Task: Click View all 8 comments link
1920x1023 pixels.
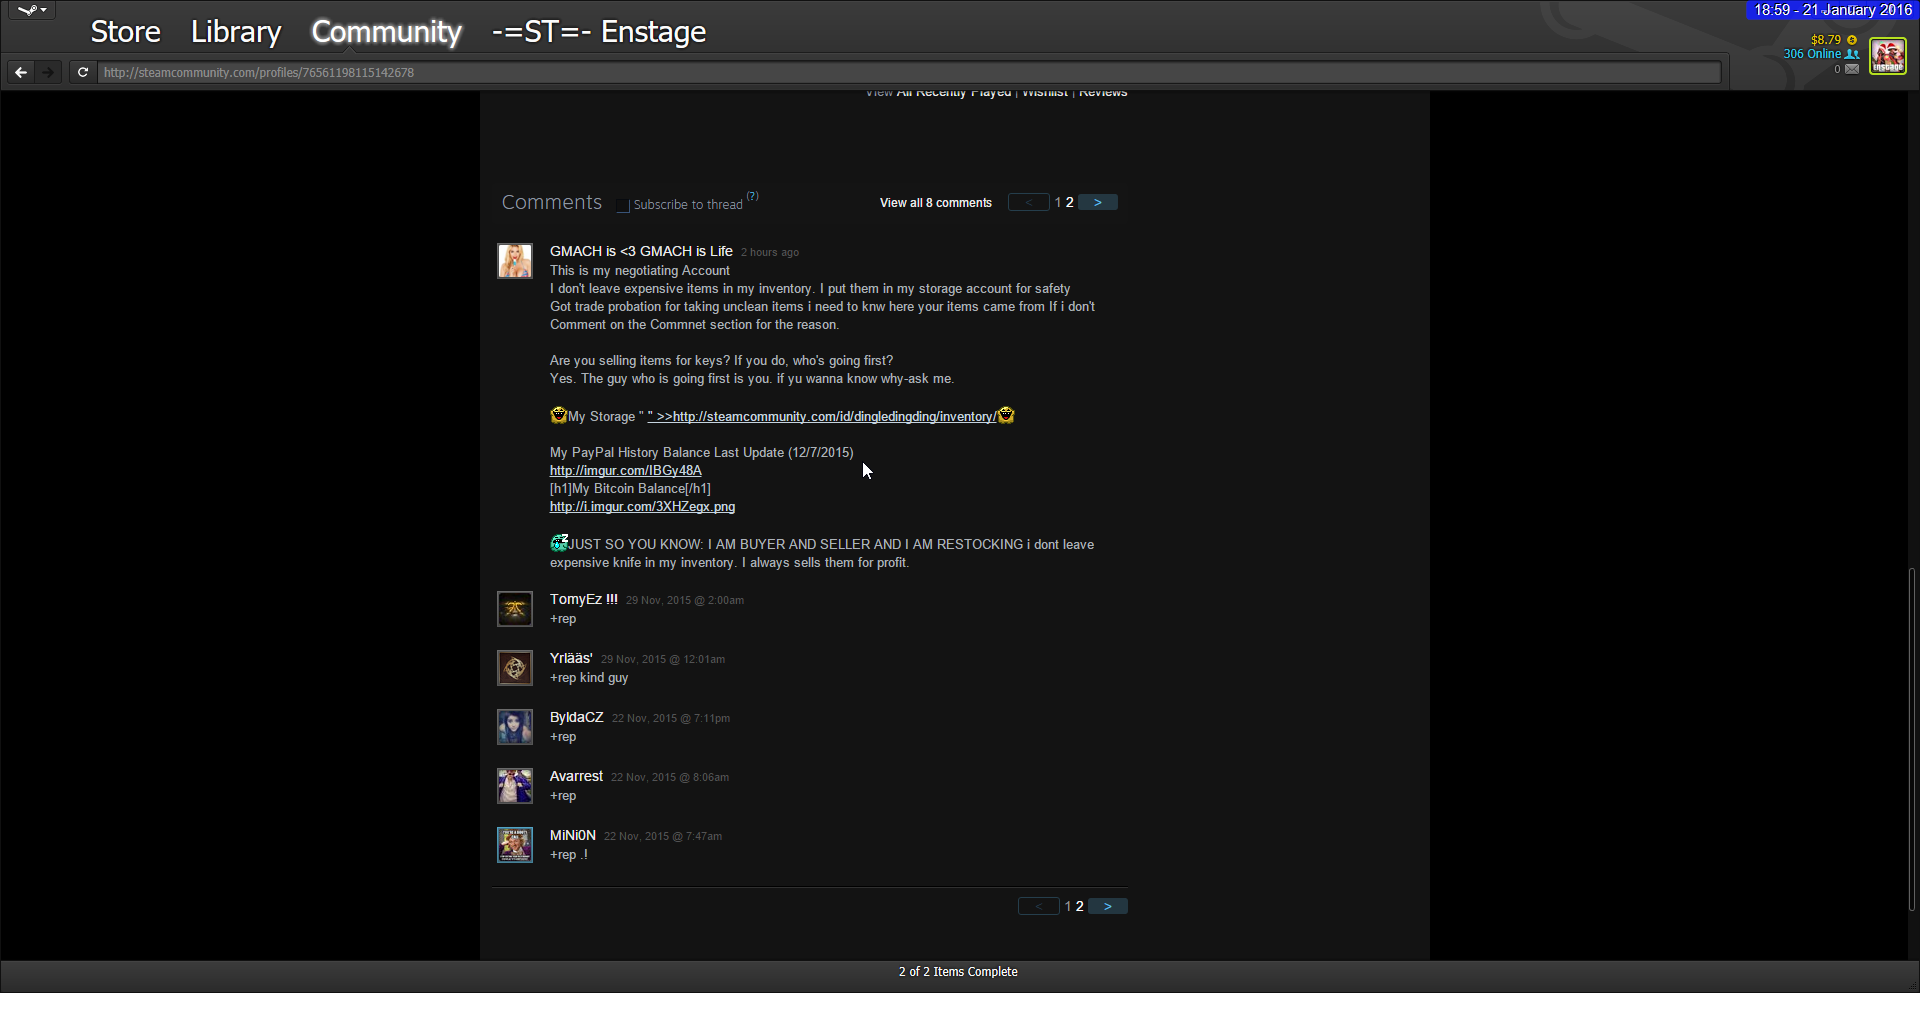Action: (x=935, y=203)
